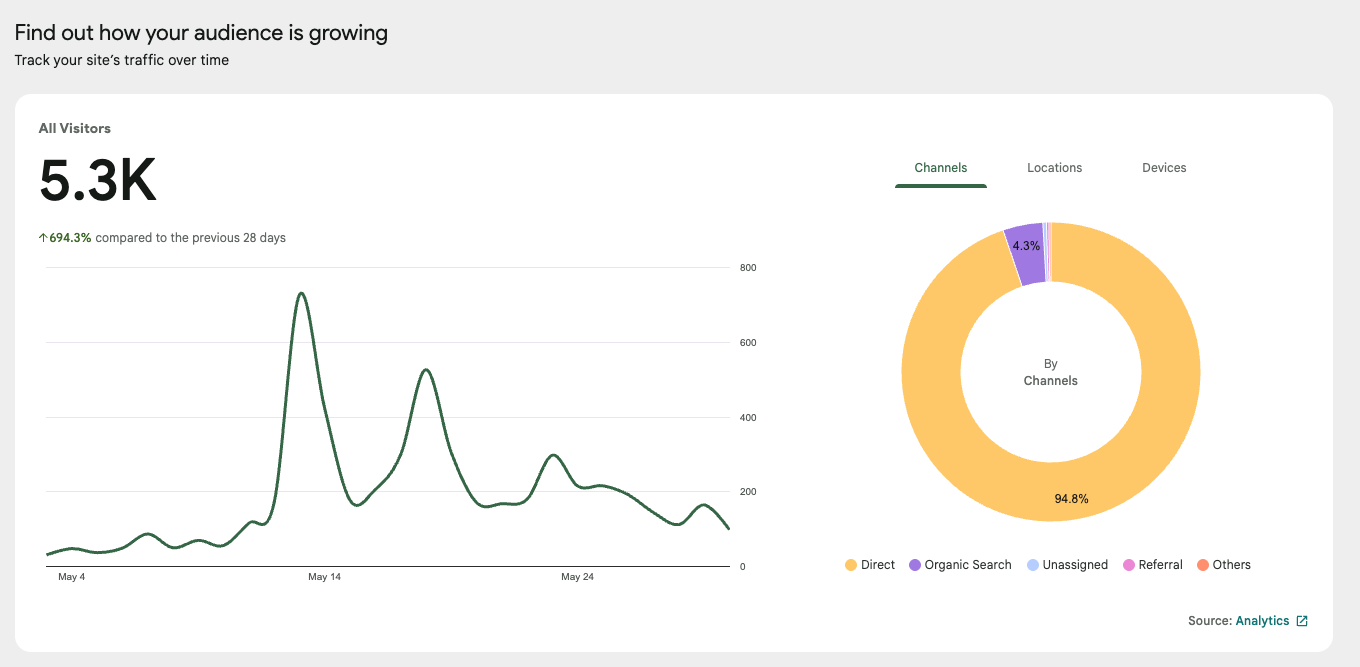The image size is (1360, 667).
Task: Click the green up arrow beside 694.3%
Action: (x=43, y=238)
